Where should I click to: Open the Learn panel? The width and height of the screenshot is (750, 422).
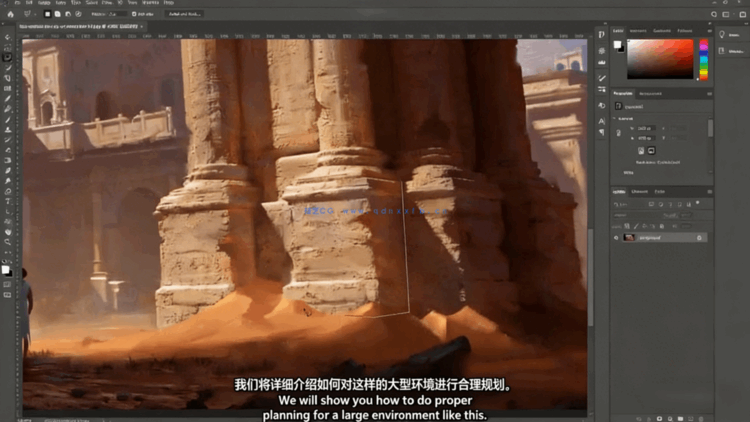(728, 34)
